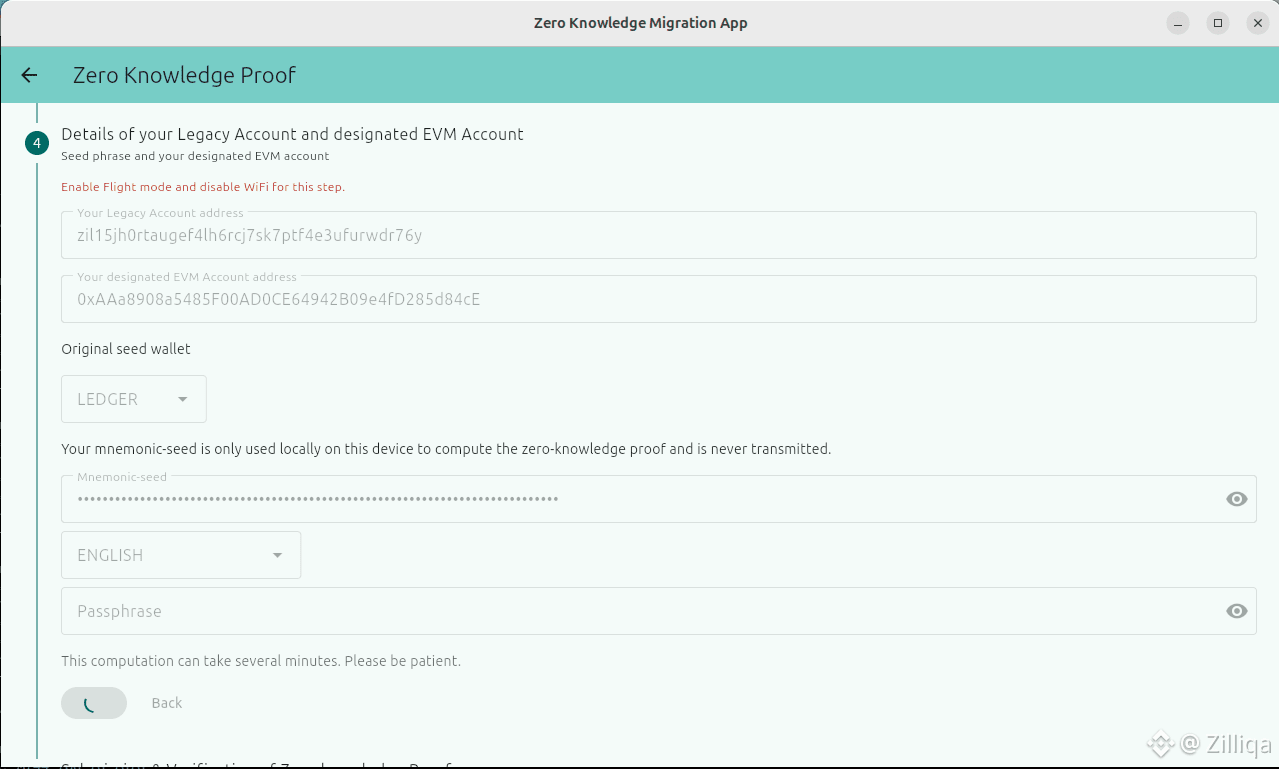
Task: Click the LEDGER dropdown arrow
Action: tap(183, 400)
